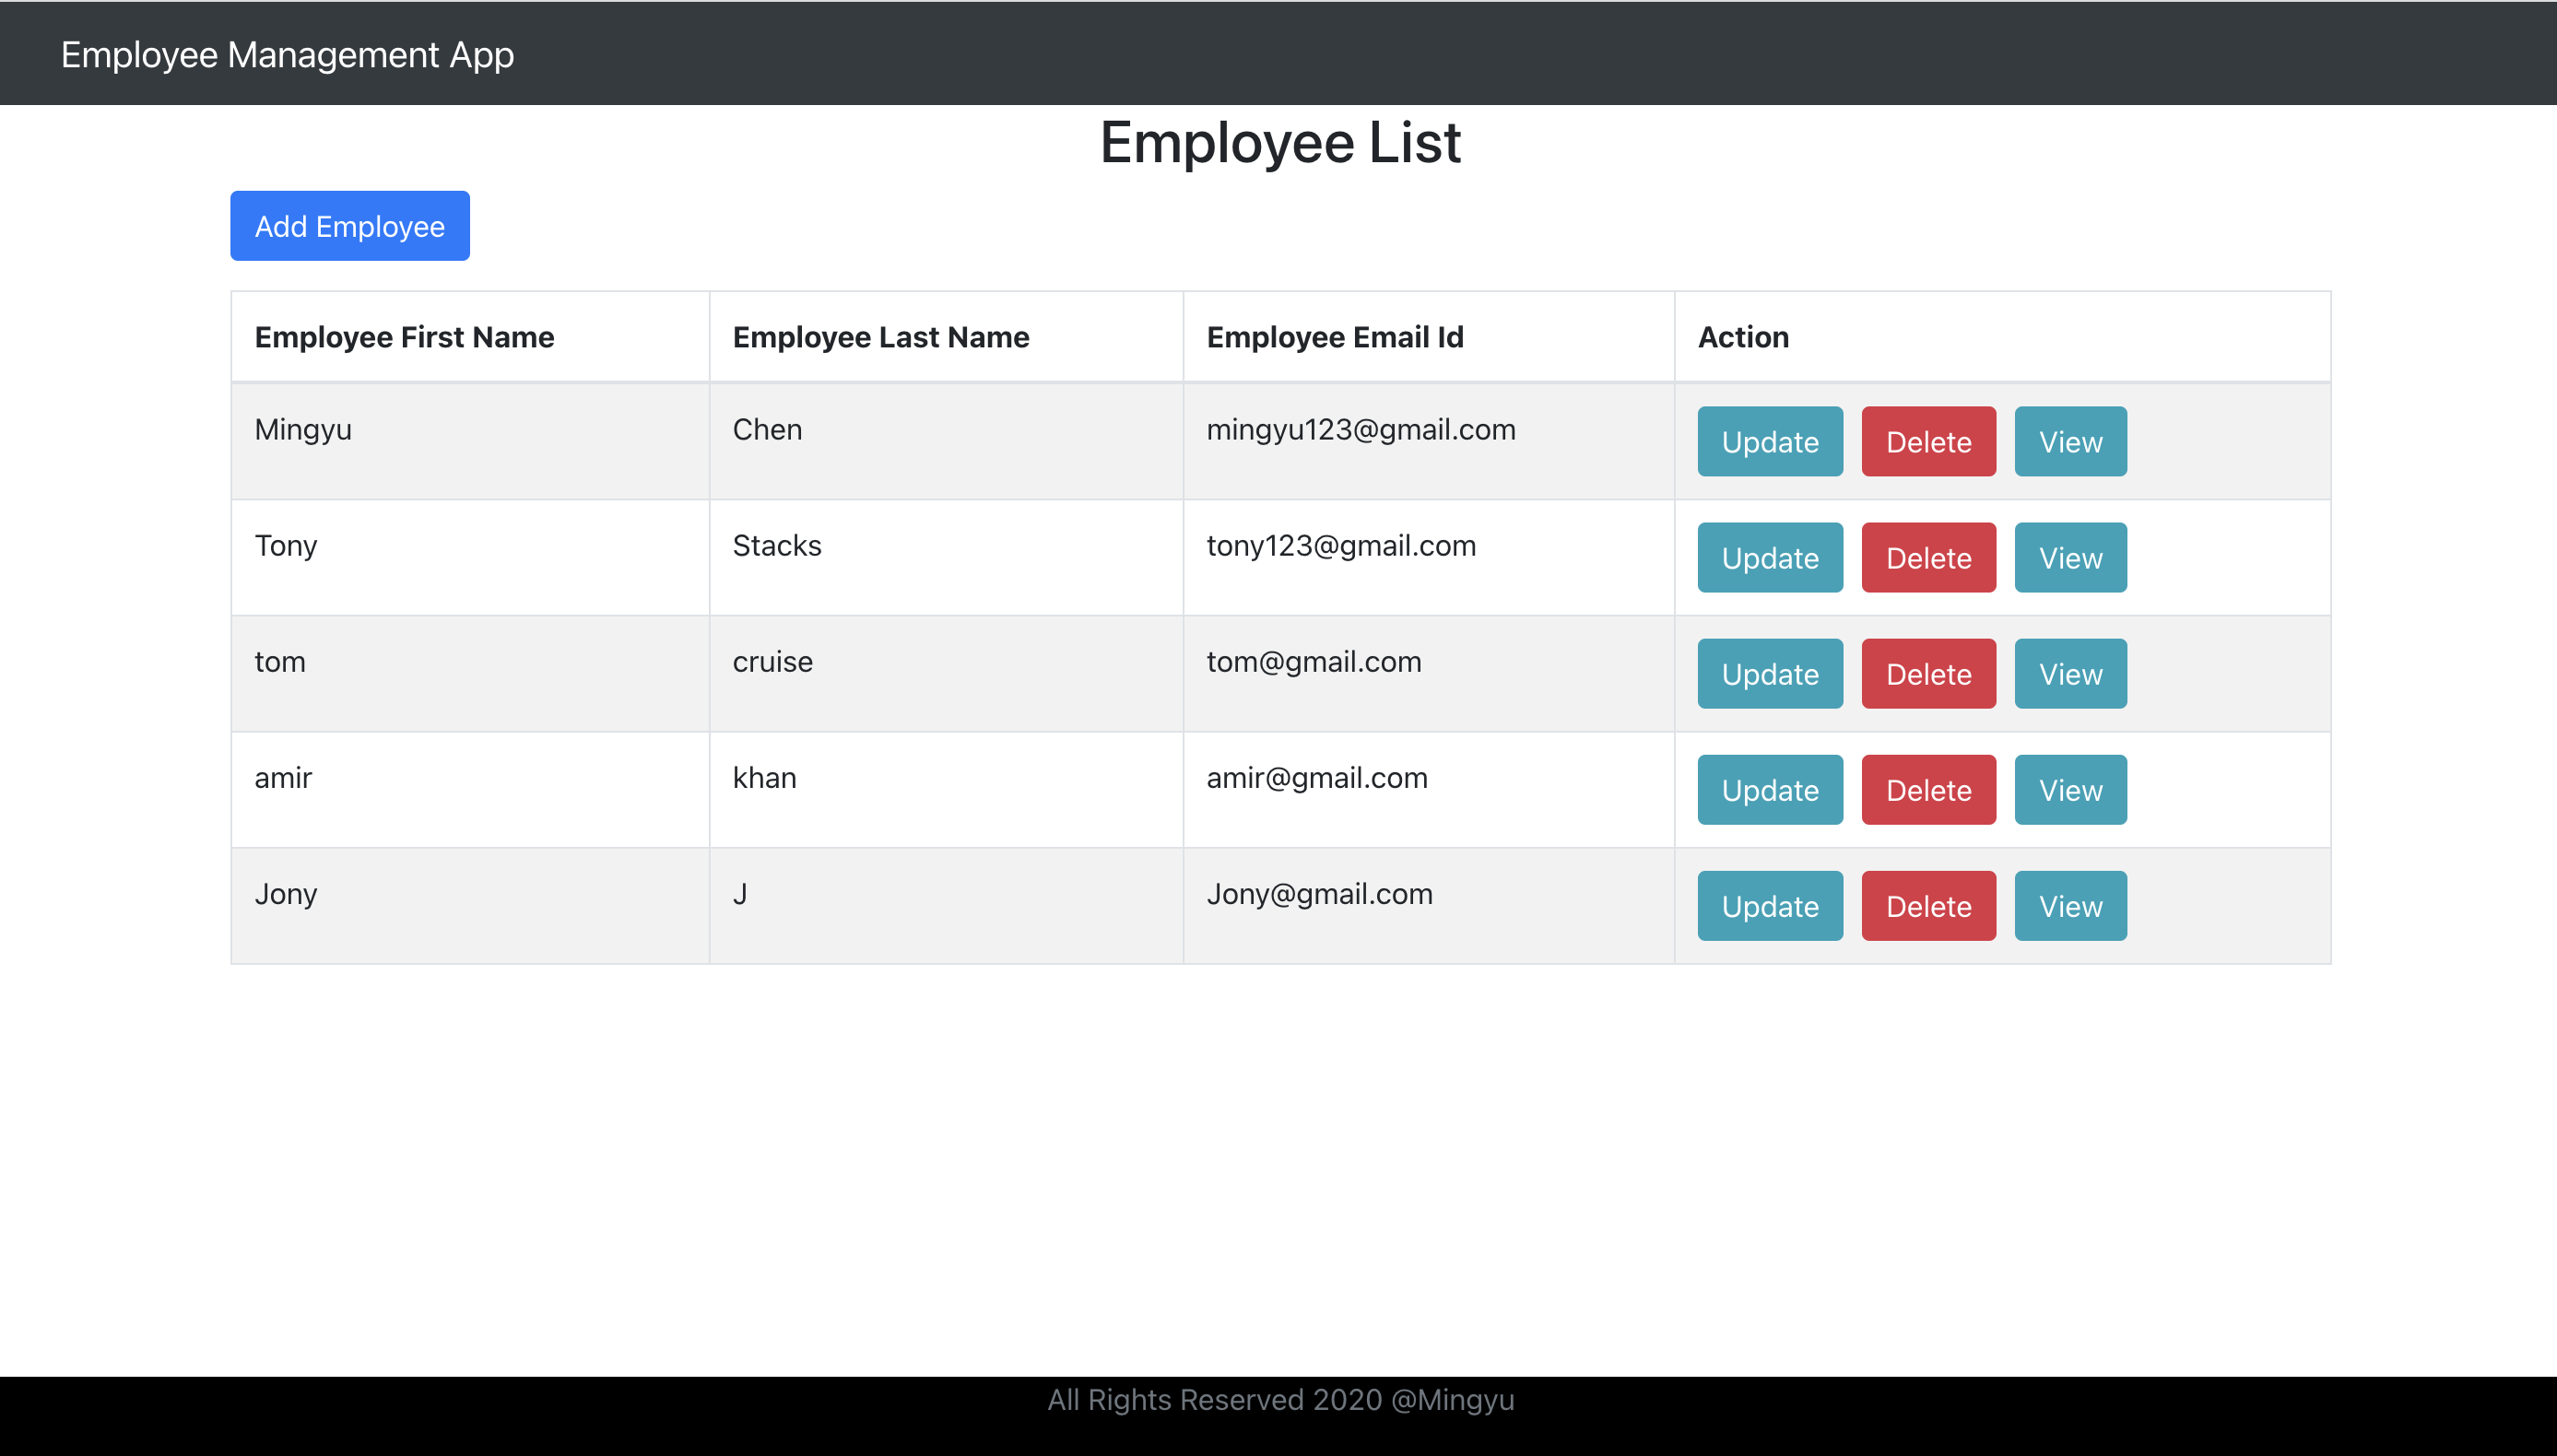Delete the amir khan entry

pos(1927,789)
